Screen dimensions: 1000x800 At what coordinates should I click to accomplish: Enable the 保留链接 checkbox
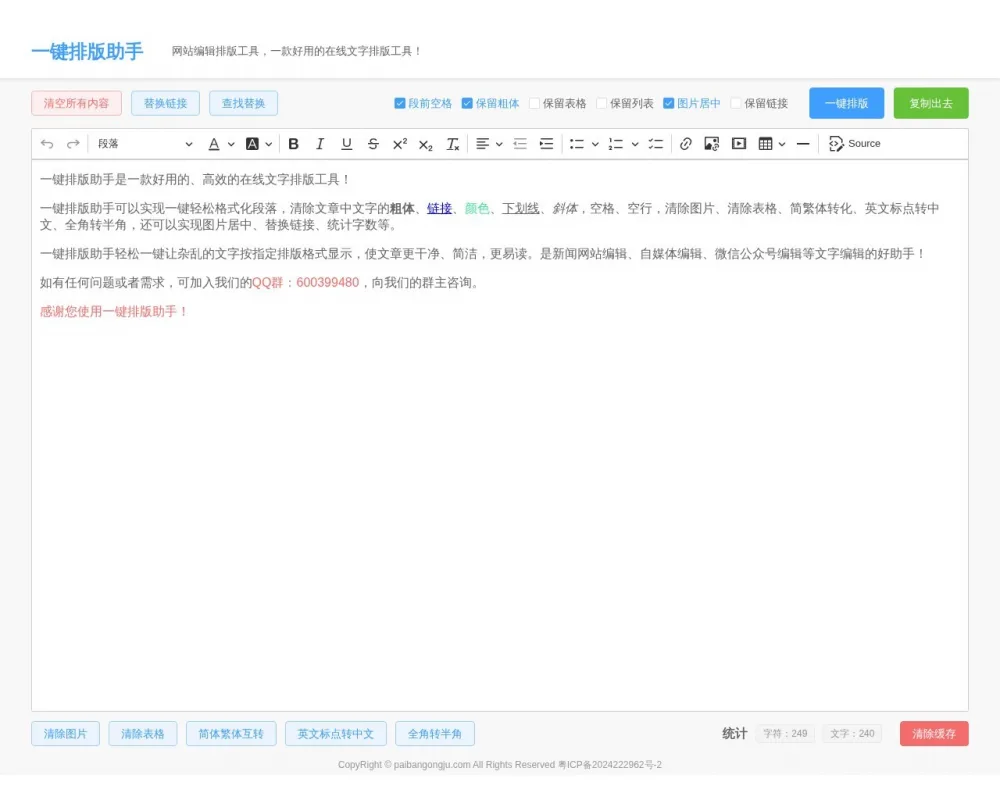click(736, 103)
